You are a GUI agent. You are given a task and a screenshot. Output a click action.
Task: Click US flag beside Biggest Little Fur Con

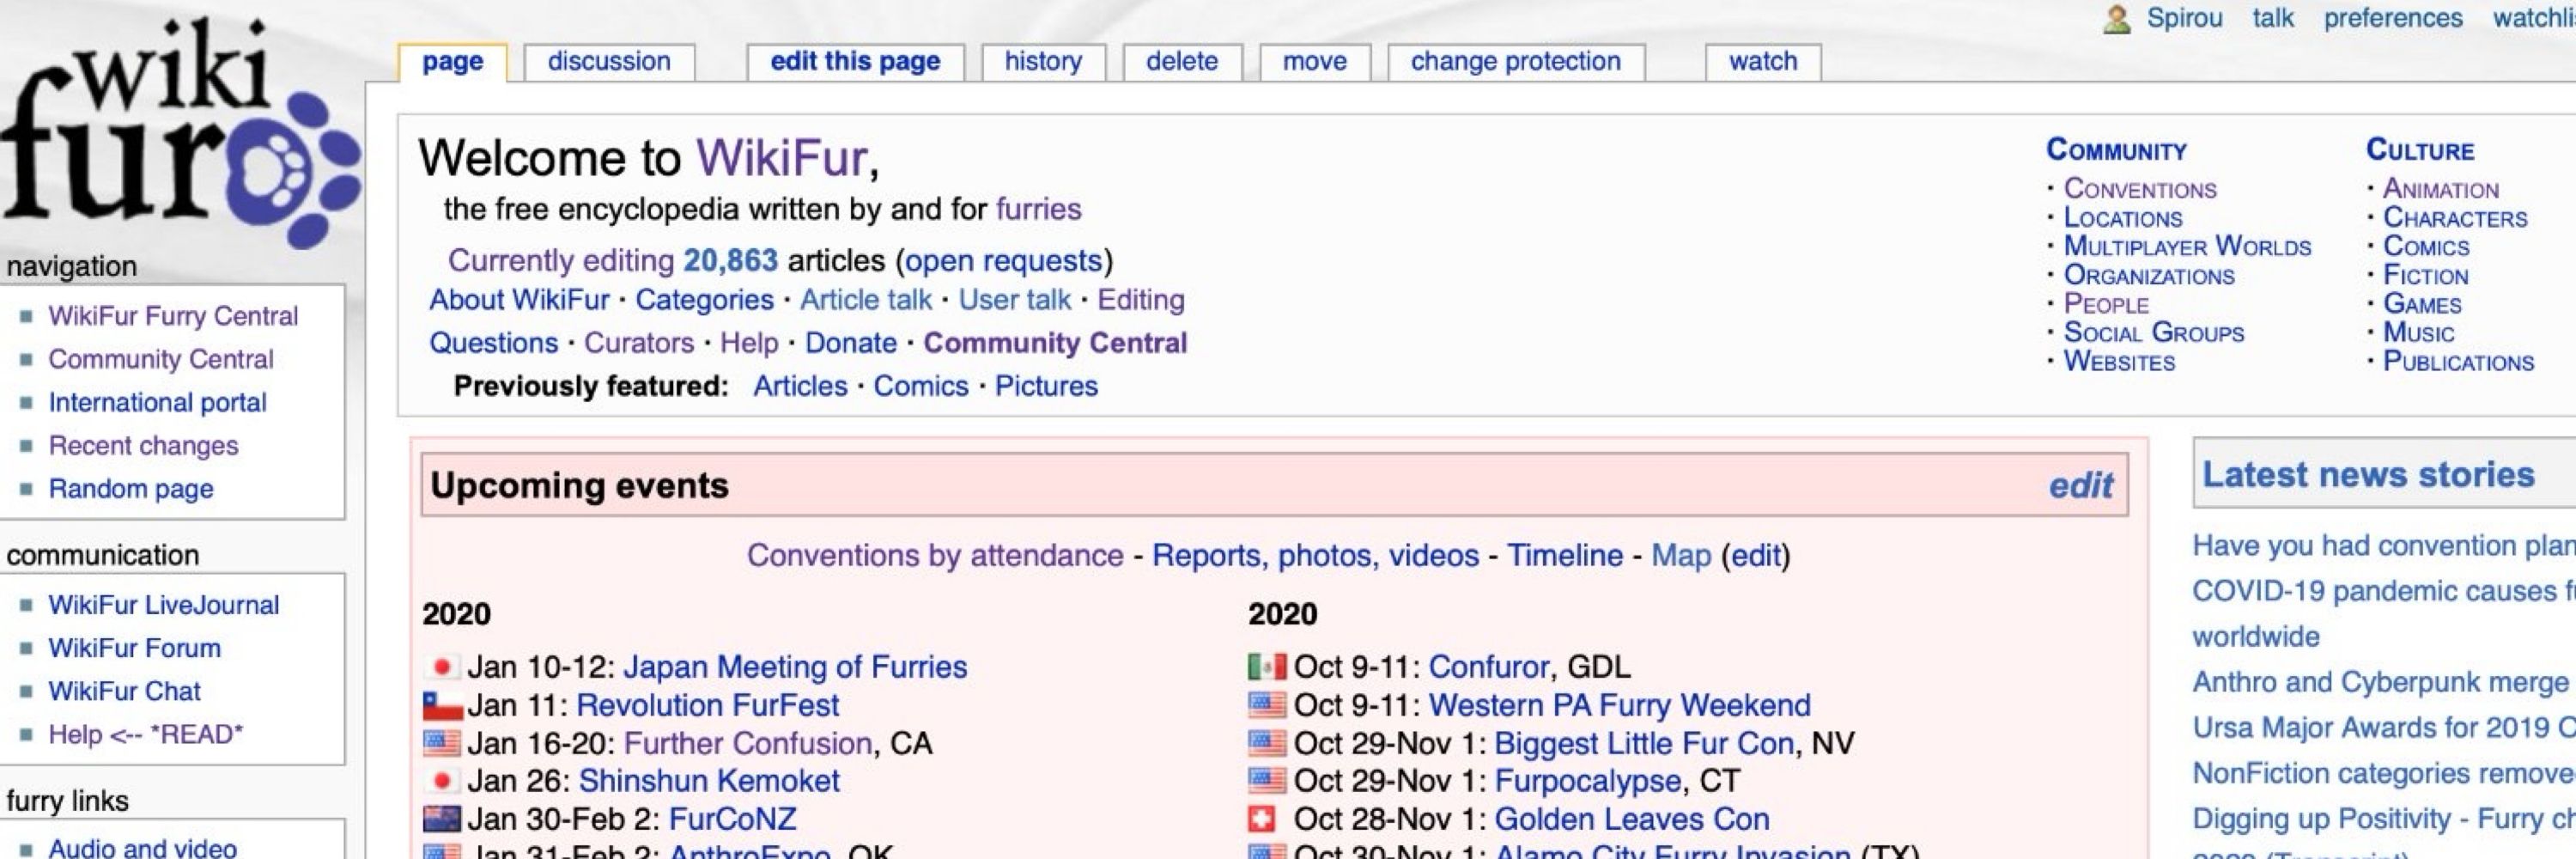[x=1267, y=744]
